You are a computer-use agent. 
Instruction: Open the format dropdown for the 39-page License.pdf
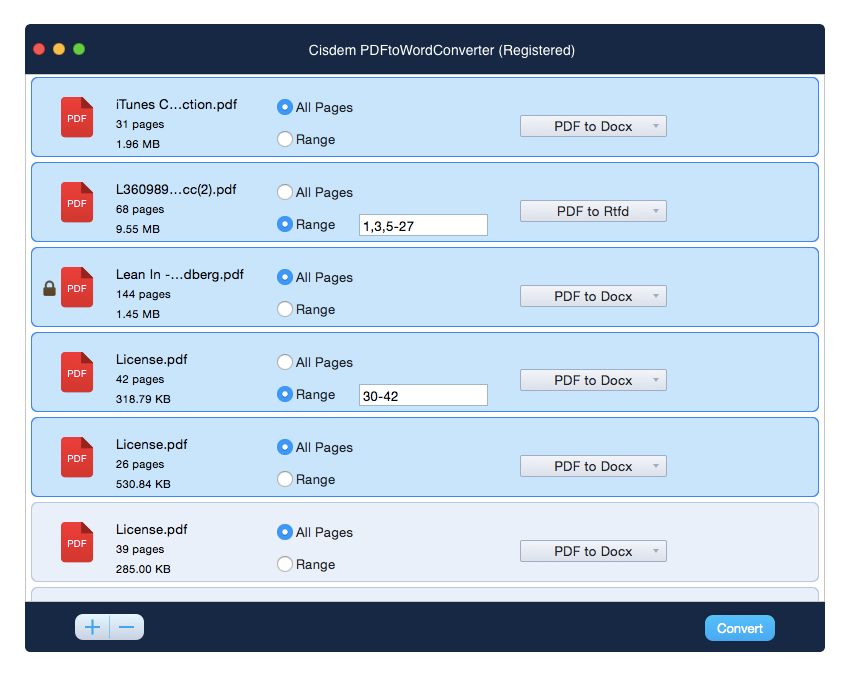tap(593, 551)
